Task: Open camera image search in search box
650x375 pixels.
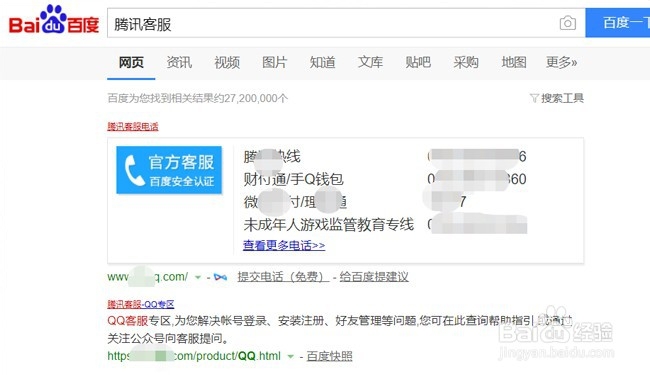Action: click(568, 23)
